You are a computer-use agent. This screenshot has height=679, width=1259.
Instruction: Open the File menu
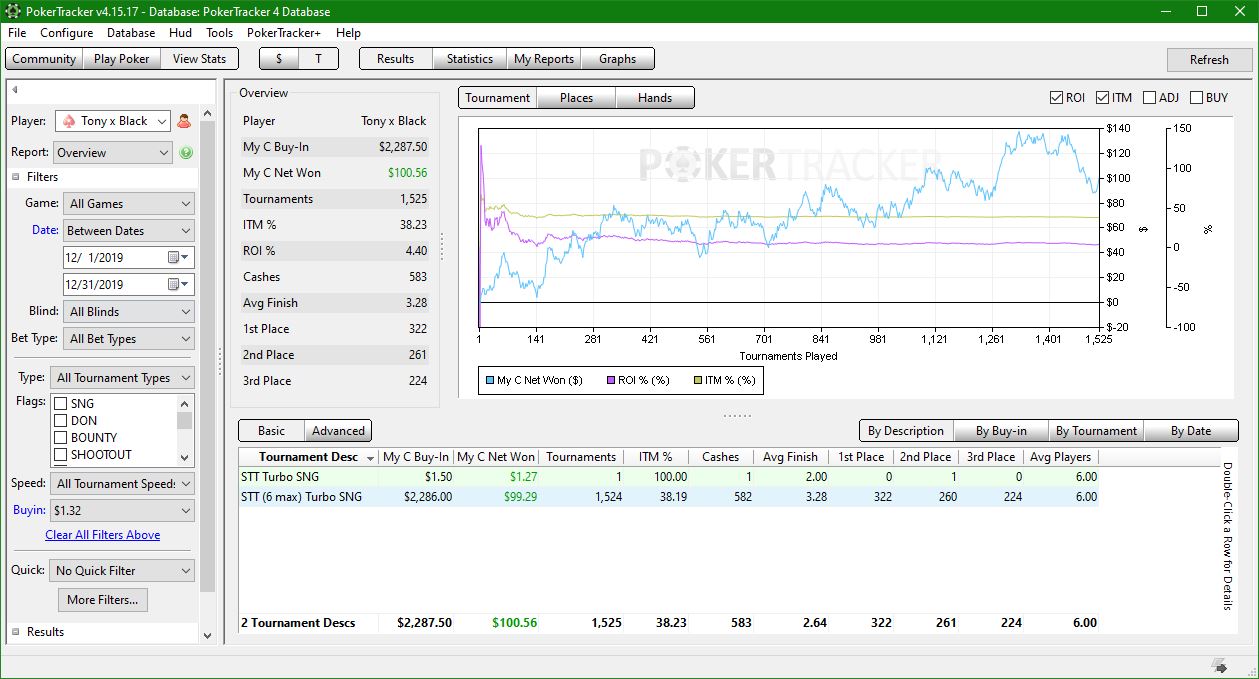17,33
